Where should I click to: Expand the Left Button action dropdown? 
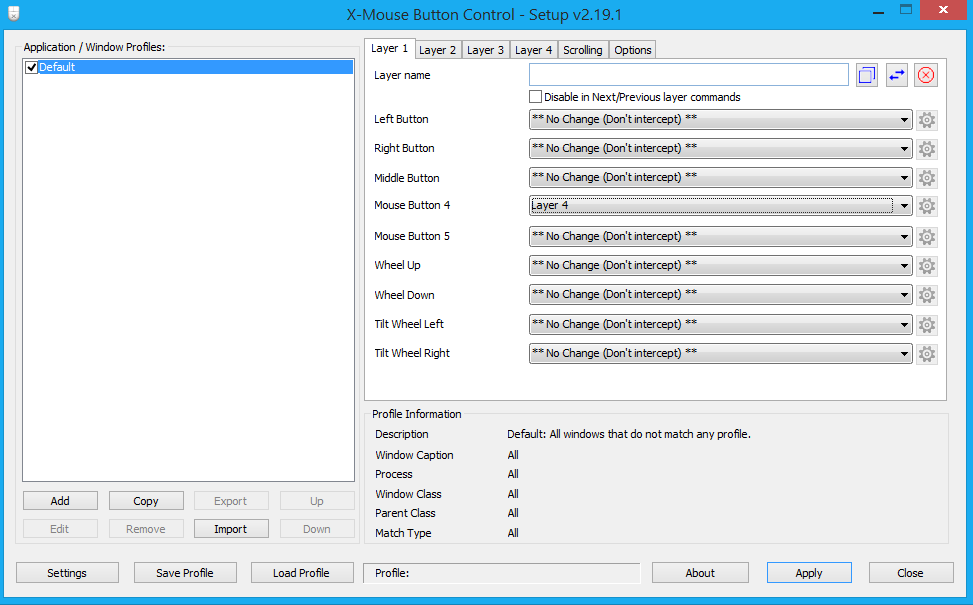[x=720, y=119]
